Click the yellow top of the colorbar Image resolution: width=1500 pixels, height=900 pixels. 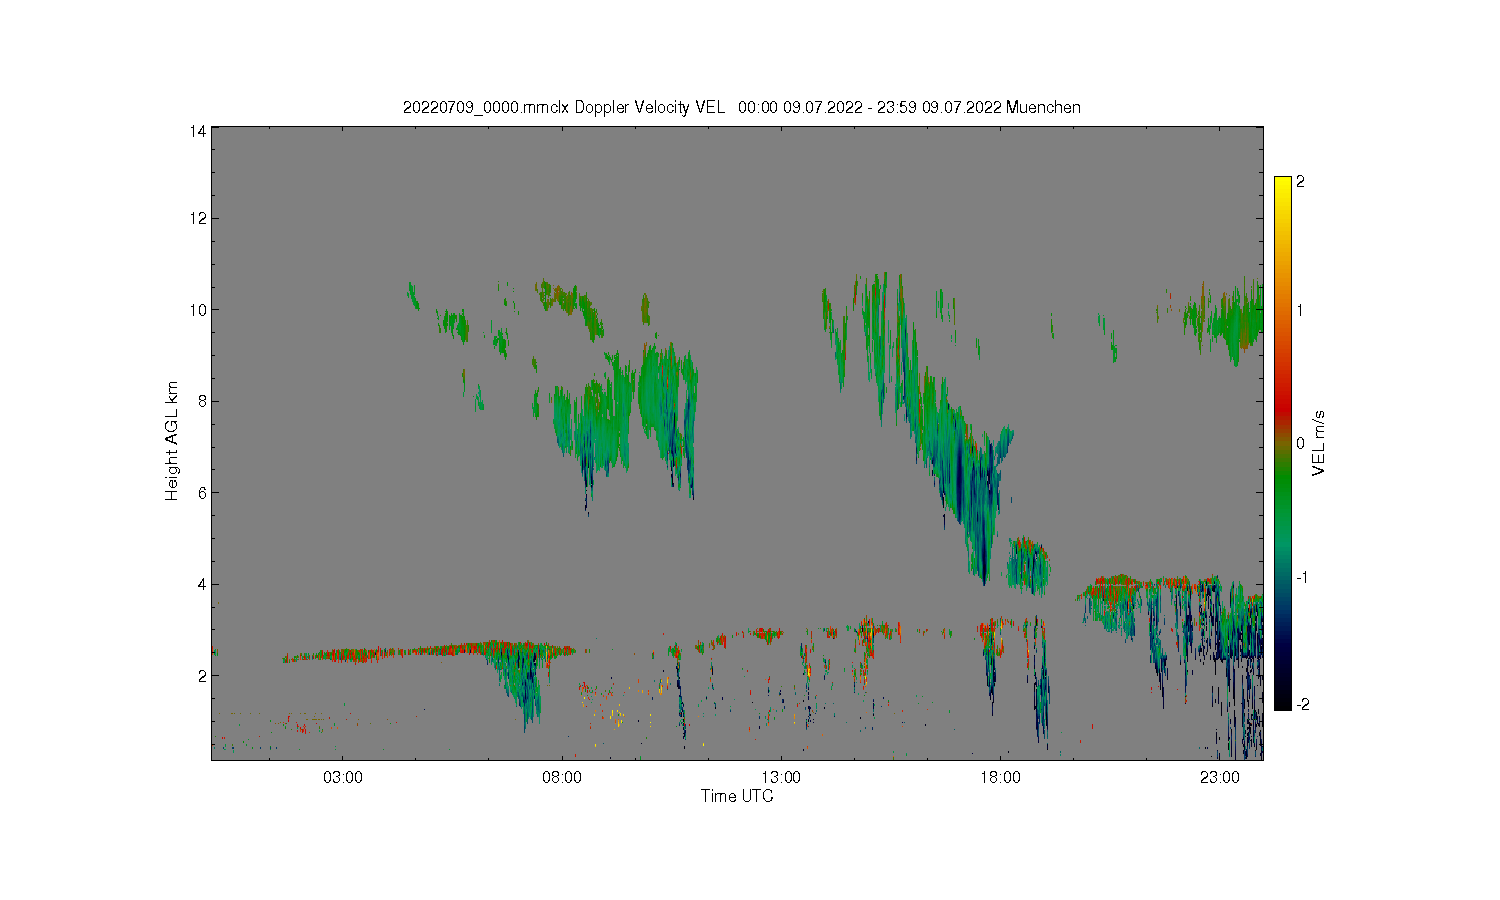[1282, 185]
